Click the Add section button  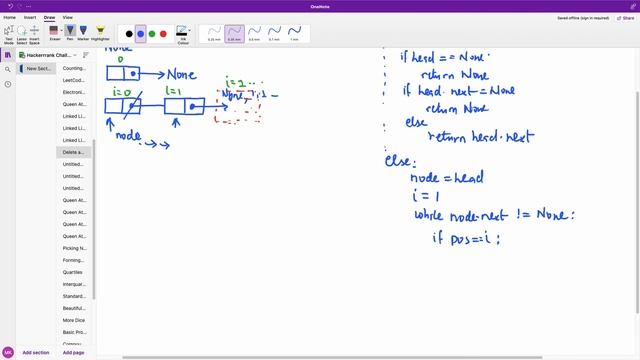(x=36, y=352)
